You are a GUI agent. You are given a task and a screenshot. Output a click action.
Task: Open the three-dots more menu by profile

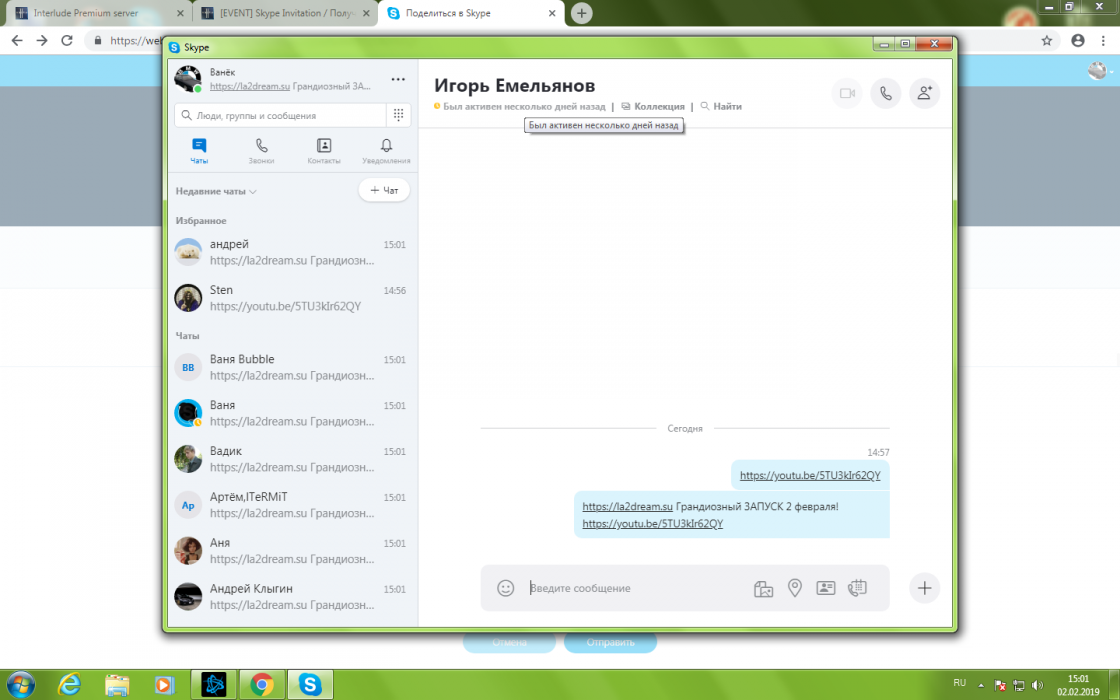(x=398, y=79)
